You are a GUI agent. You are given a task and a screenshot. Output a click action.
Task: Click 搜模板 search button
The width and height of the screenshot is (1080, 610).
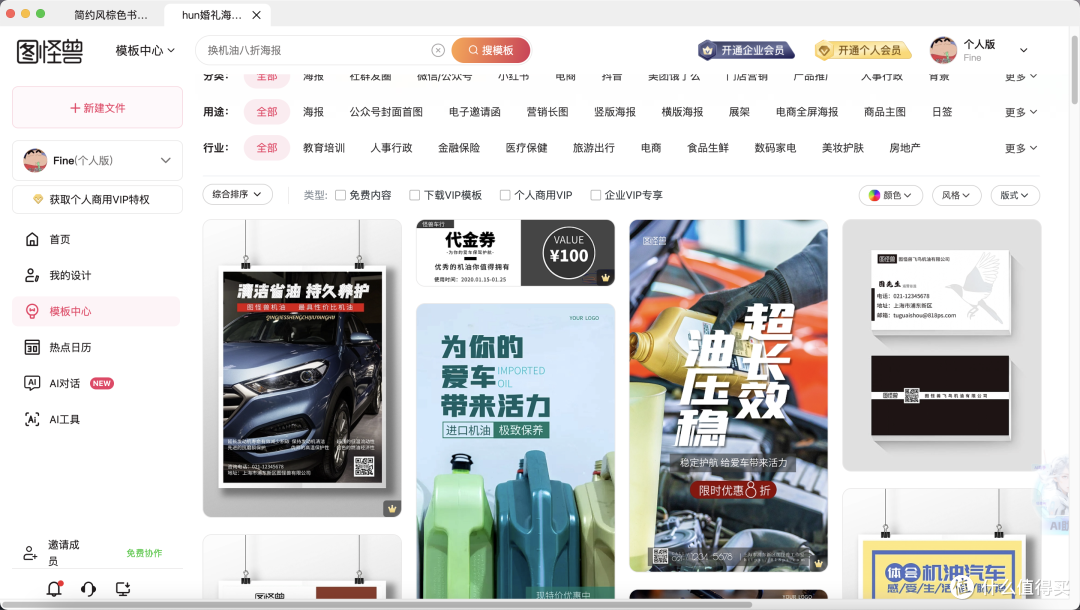491,50
